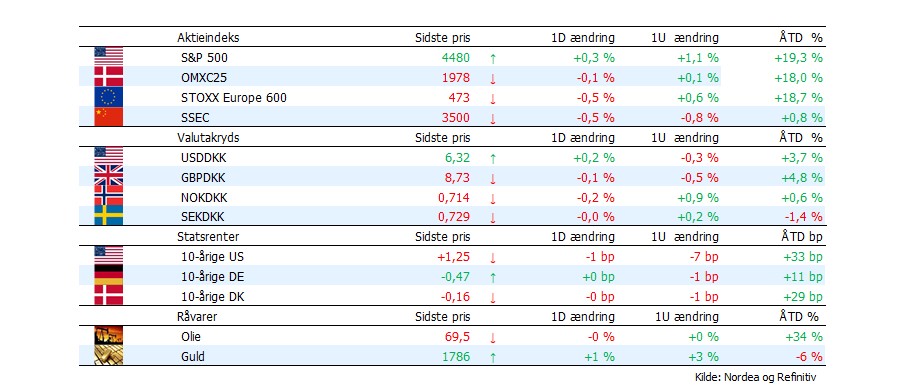Select the Statsrenter section heading

pos(208,237)
